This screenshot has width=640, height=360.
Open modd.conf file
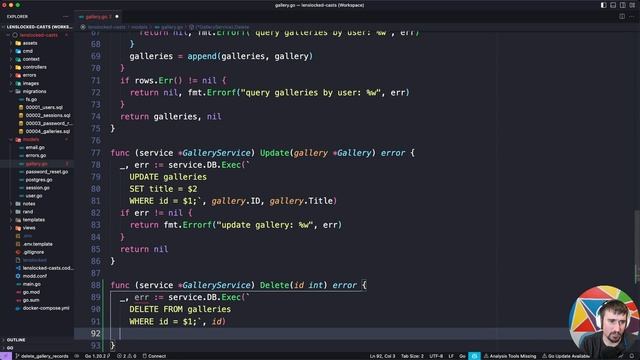35,276
